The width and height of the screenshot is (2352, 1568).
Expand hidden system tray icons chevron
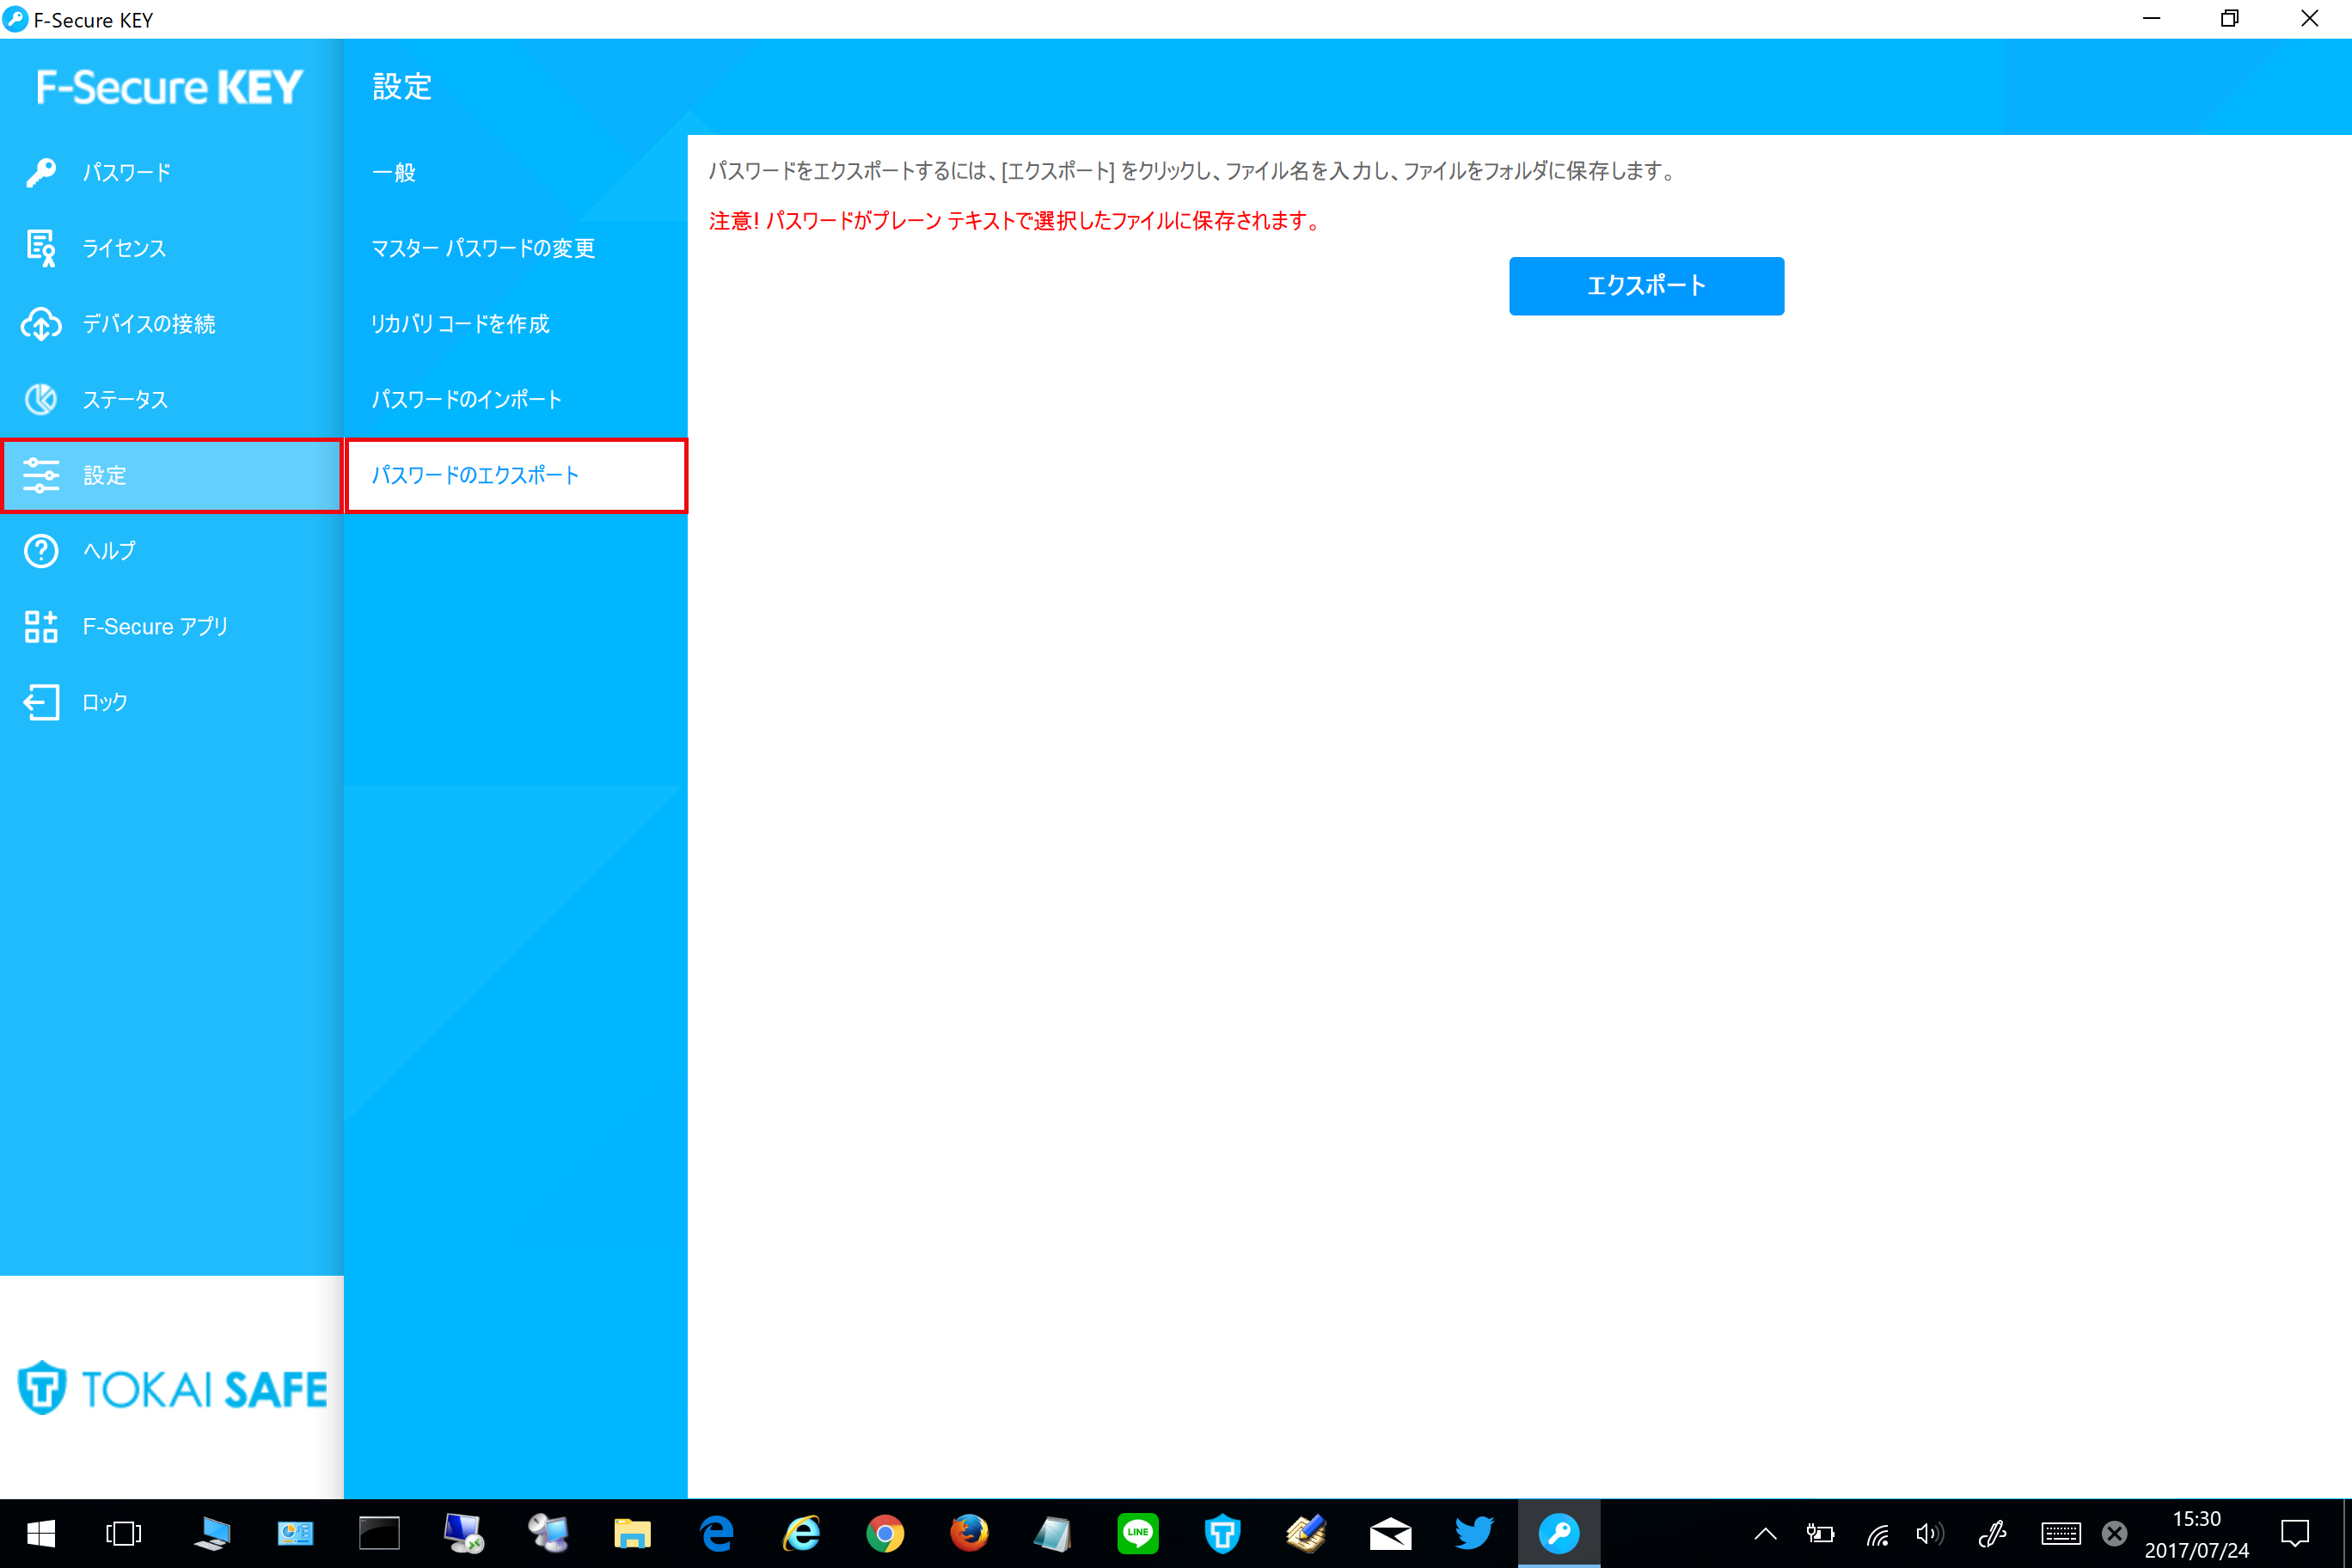tap(1766, 1533)
